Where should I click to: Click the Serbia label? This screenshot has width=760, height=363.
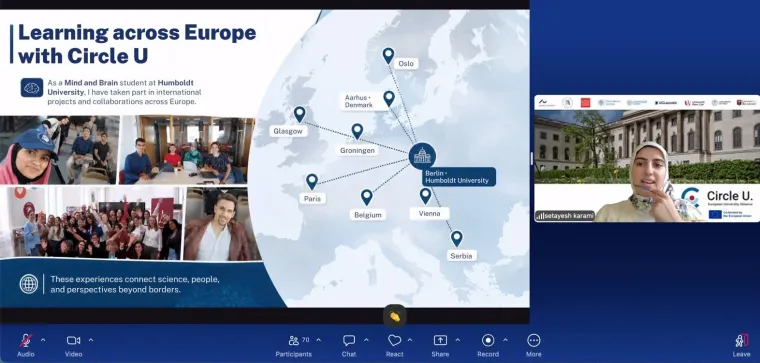tap(461, 256)
